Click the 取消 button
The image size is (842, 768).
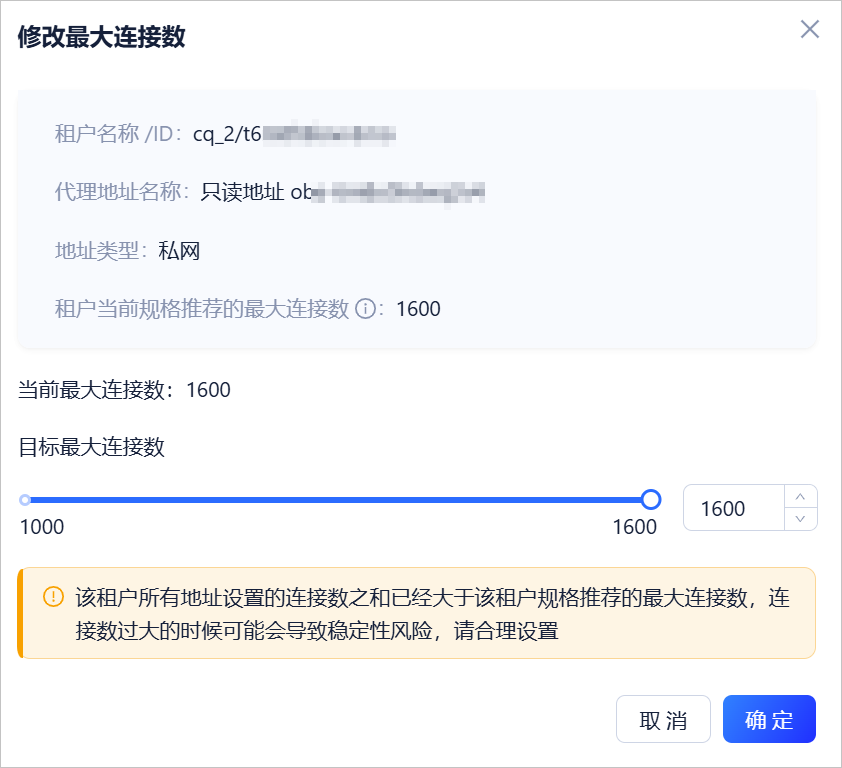pyautogui.click(x=663, y=719)
